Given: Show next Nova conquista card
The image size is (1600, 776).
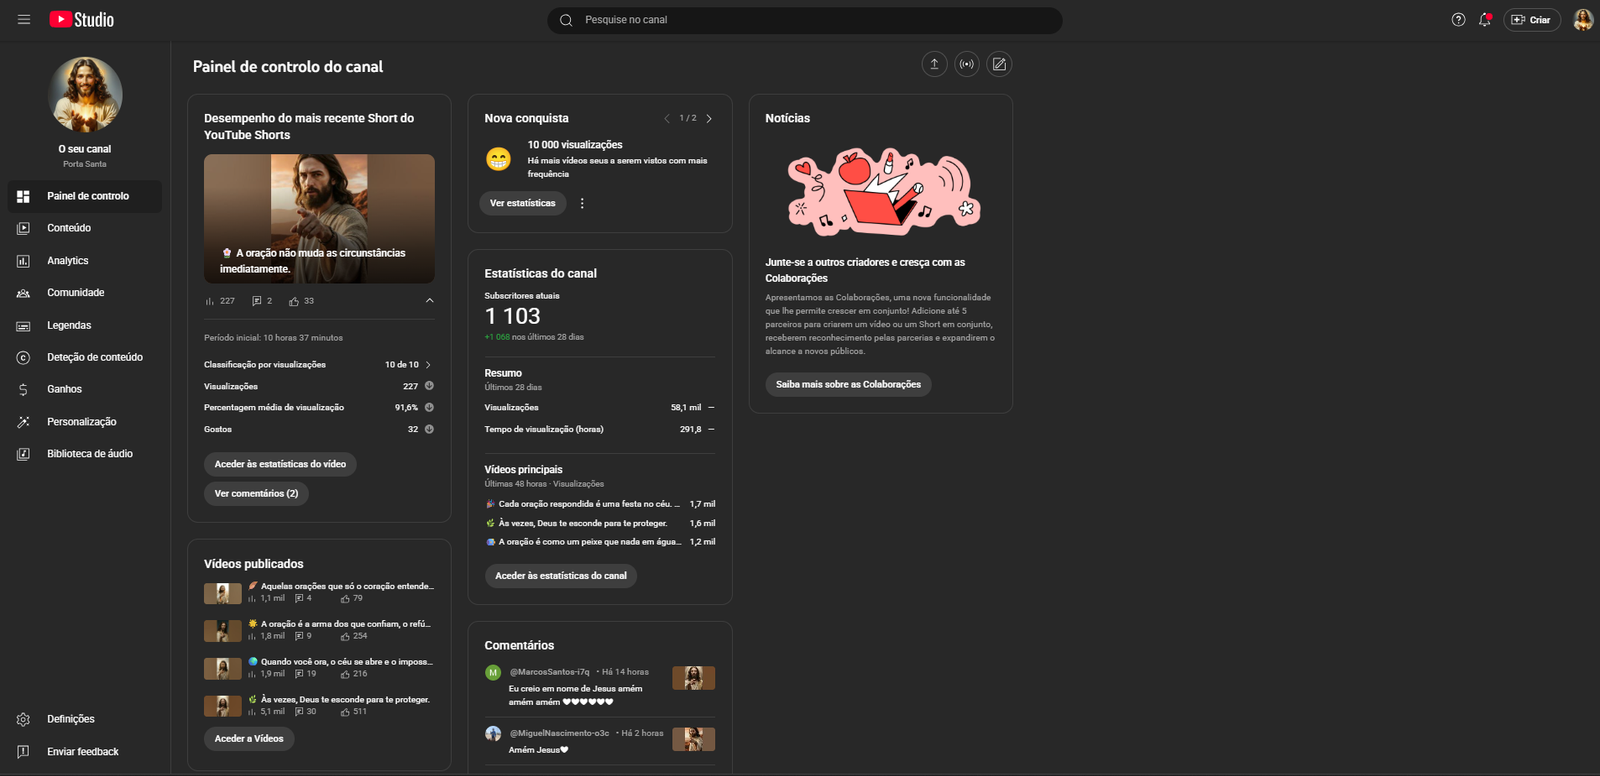Looking at the screenshot, I should coord(709,118).
